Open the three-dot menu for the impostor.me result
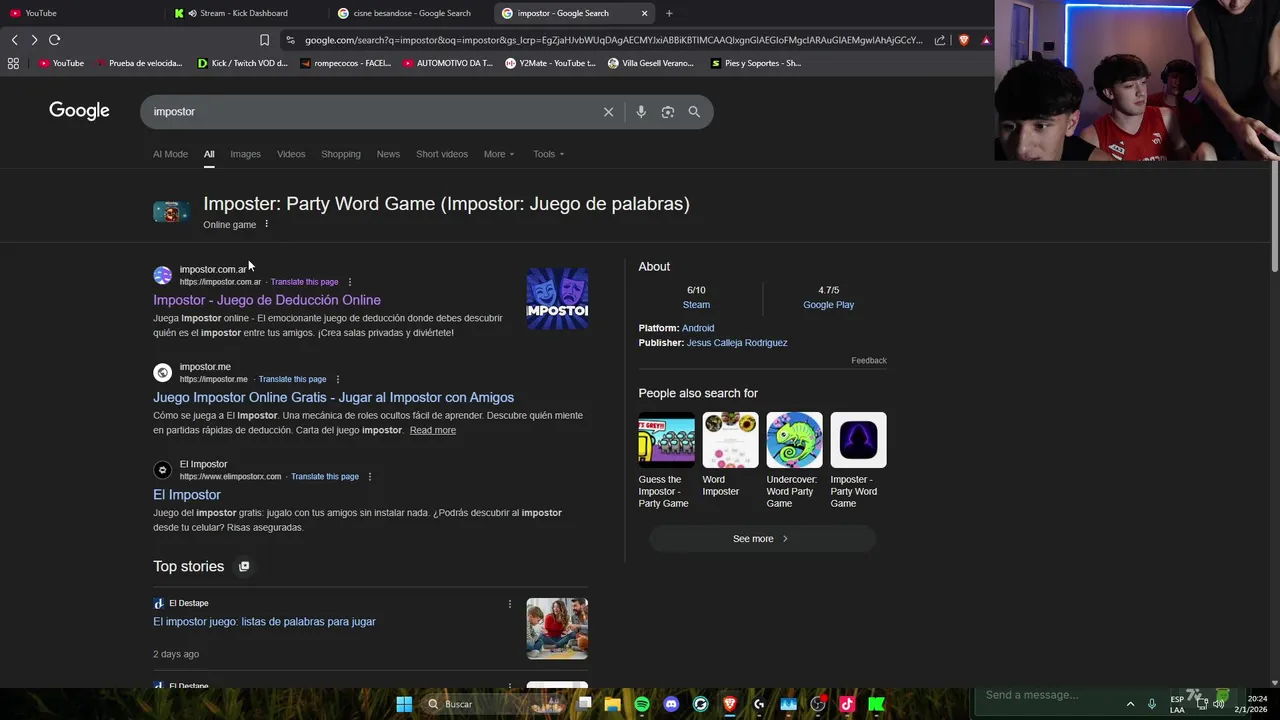The height and width of the screenshot is (720, 1280). tap(337, 379)
